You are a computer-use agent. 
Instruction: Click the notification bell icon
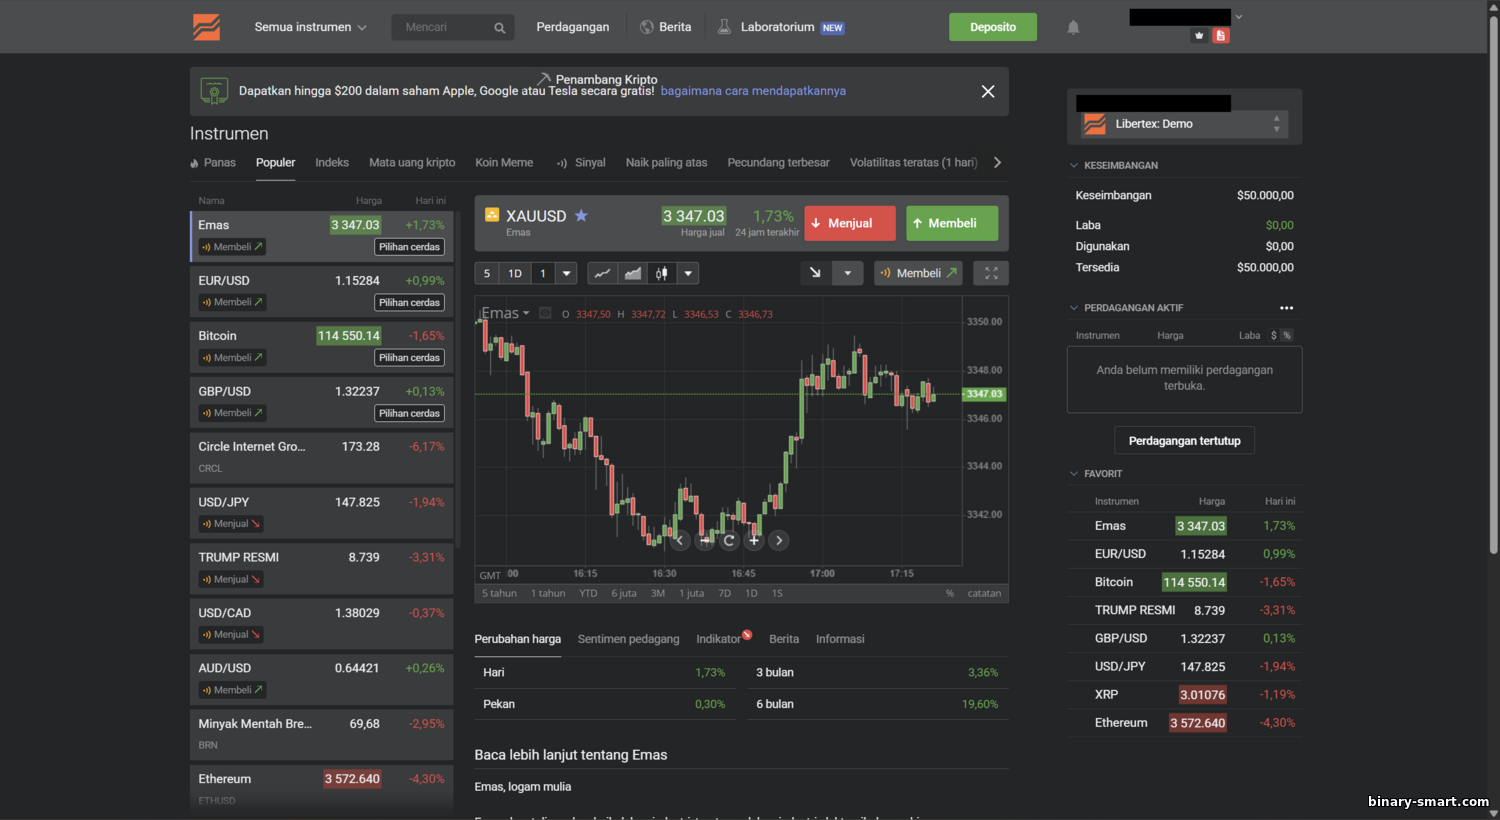(x=1073, y=27)
